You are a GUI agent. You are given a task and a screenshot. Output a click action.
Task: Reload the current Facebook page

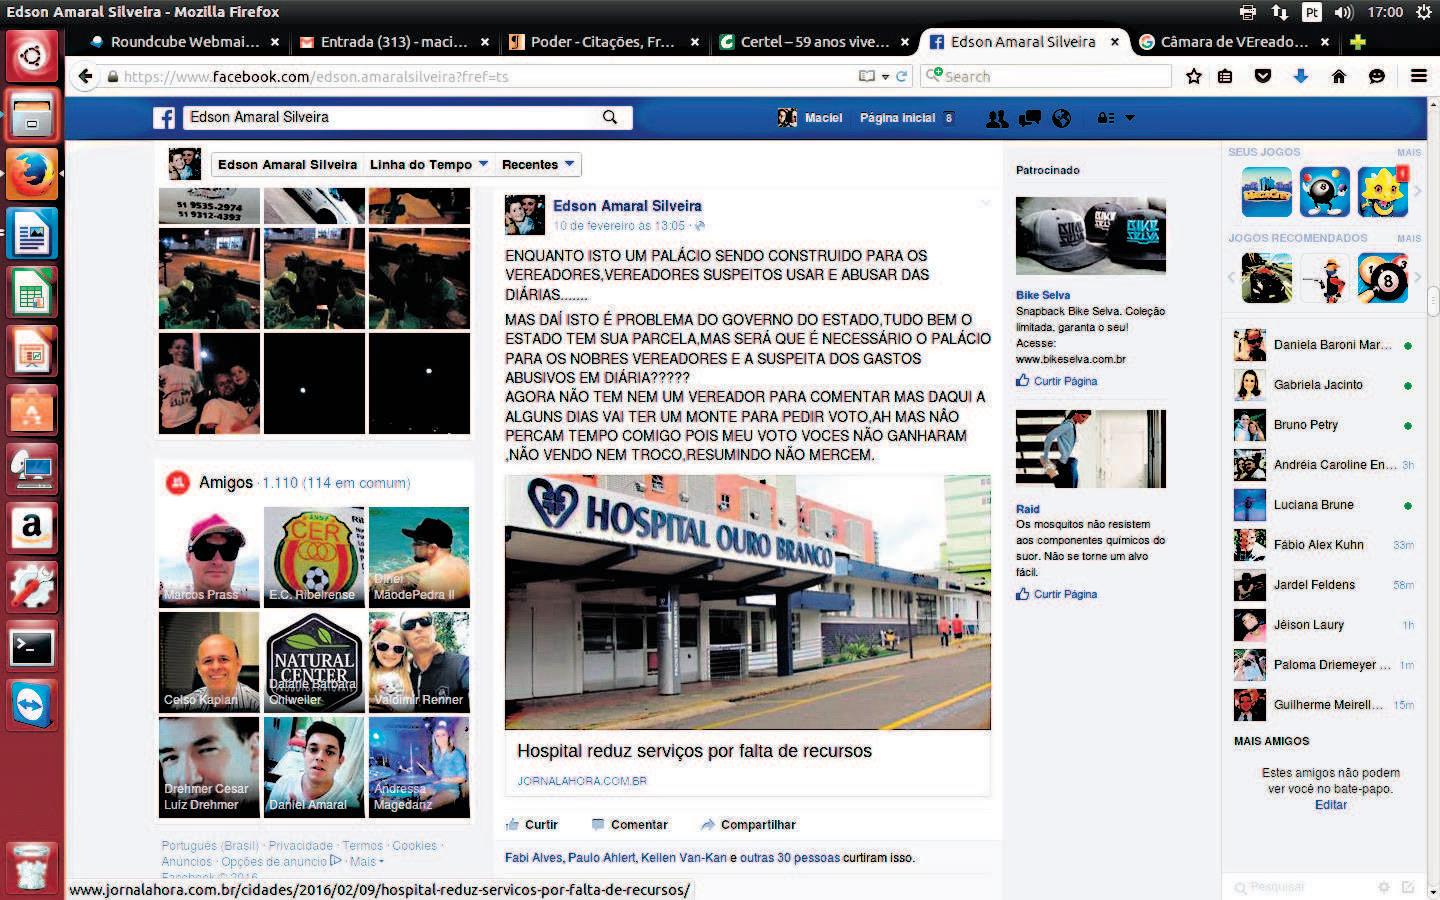902,76
